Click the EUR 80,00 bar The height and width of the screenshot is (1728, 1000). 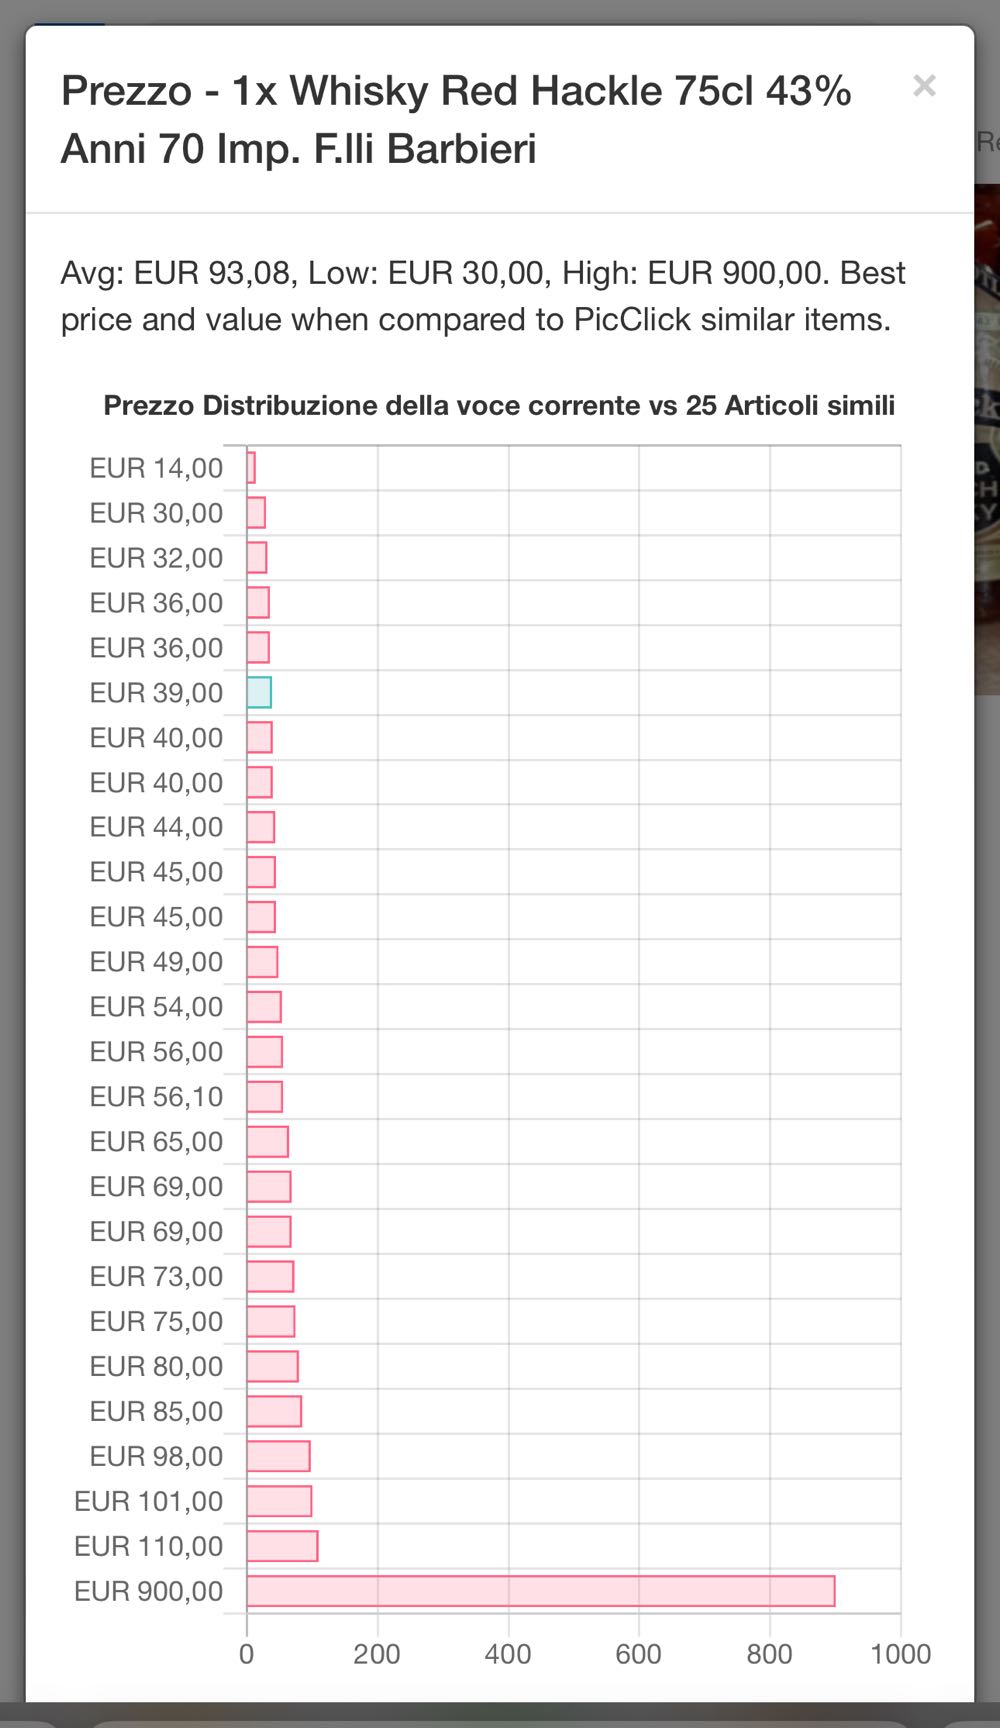[x=273, y=1366]
